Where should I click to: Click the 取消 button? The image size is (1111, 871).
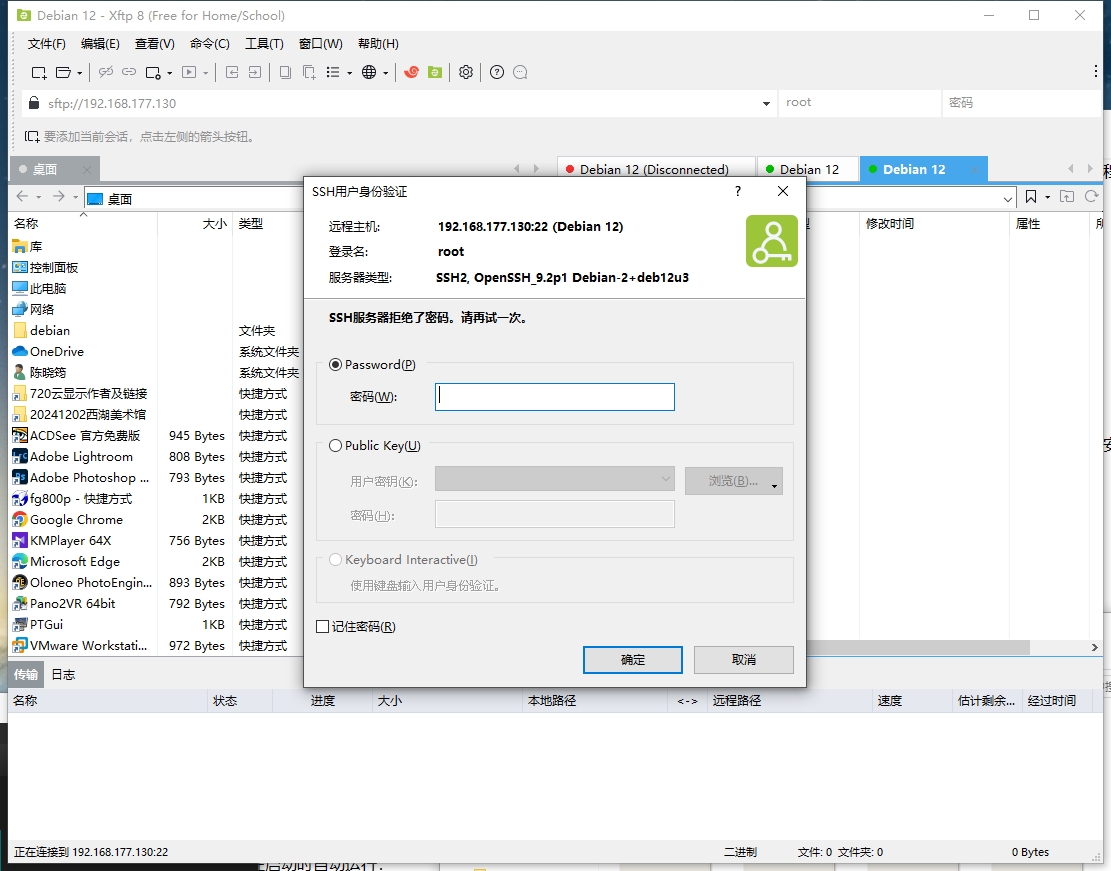pyautogui.click(x=743, y=660)
